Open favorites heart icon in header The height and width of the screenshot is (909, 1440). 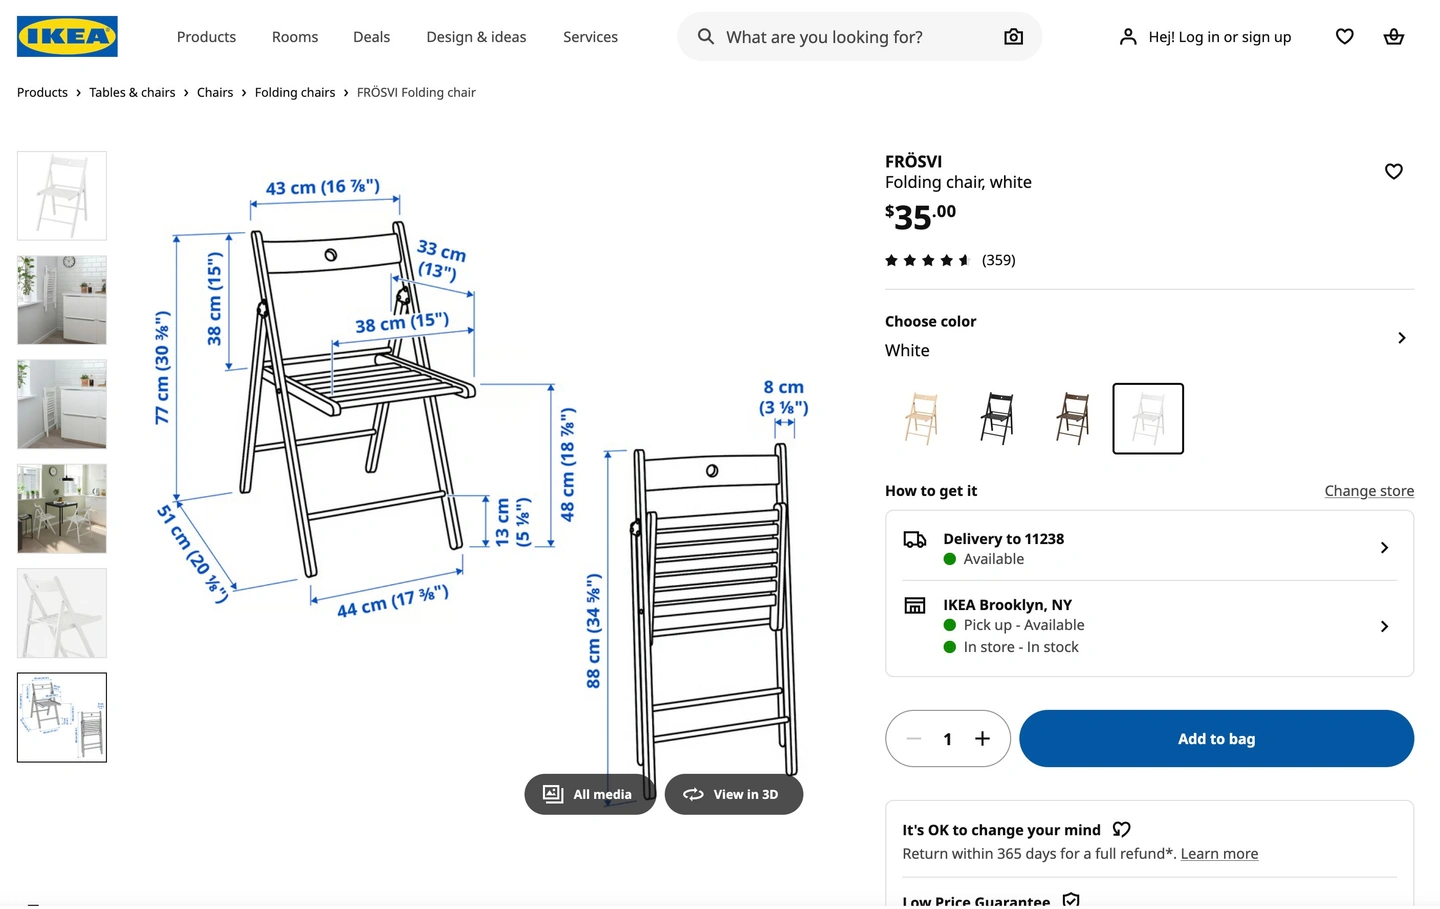tap(1344, 37)
